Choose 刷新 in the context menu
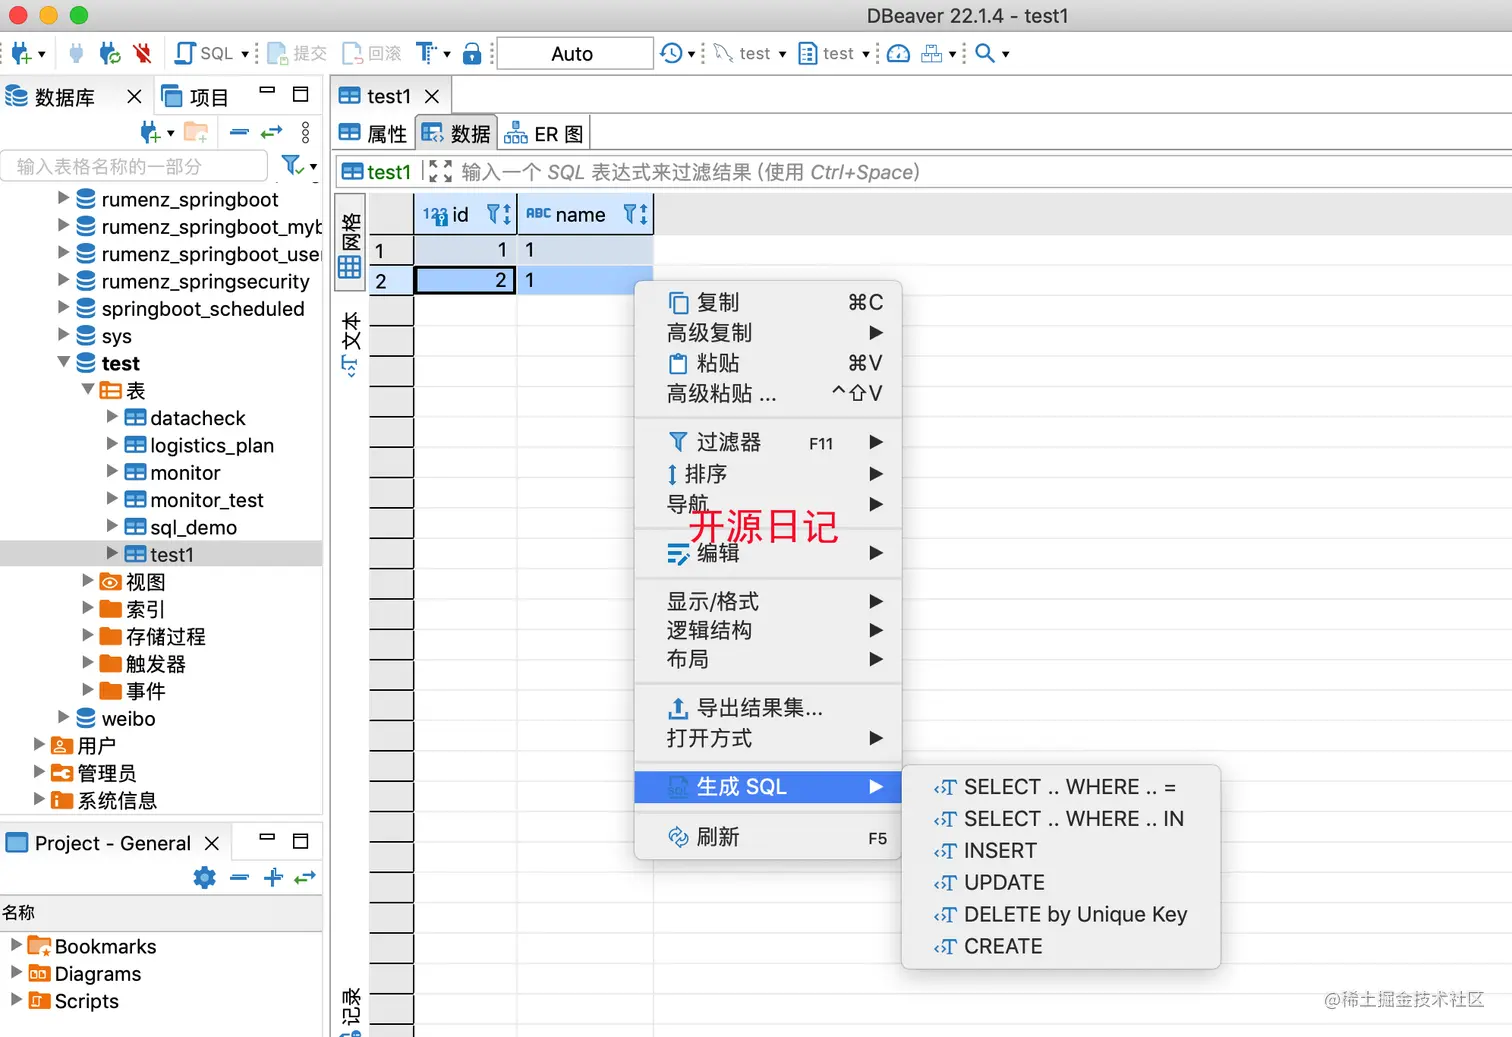Image resolution: width=1512 pixels, height=1037 pixels. coord(768,837)
